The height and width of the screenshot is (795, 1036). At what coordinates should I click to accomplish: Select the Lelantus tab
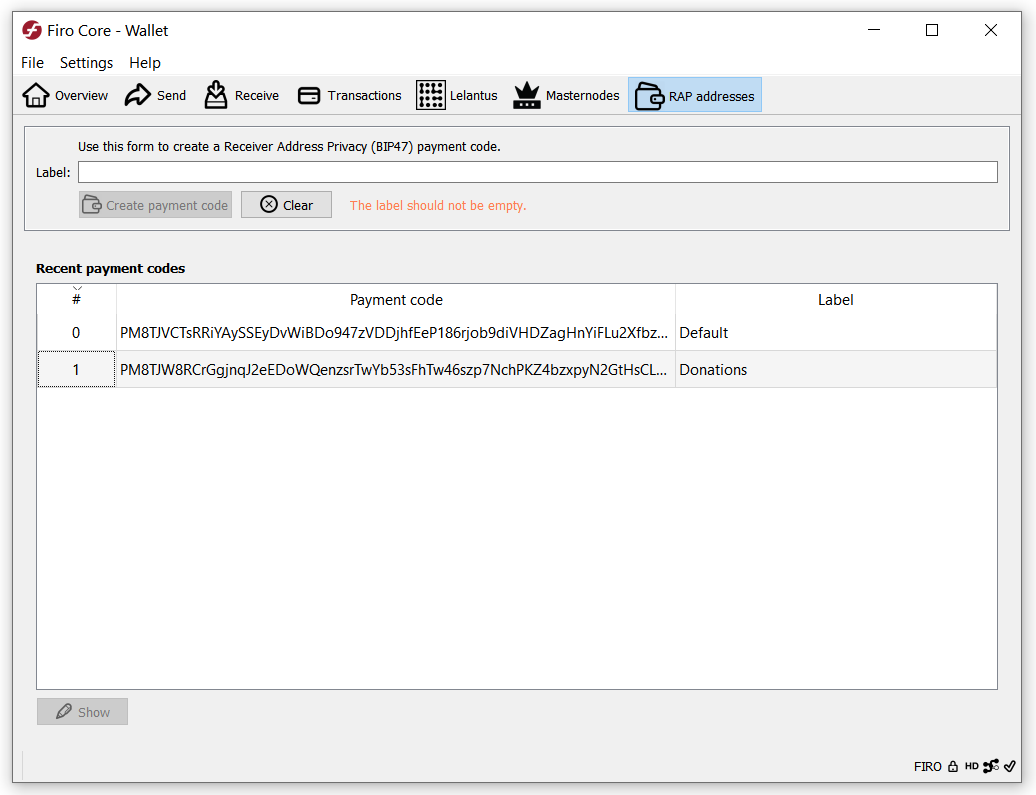pos(457,95)
